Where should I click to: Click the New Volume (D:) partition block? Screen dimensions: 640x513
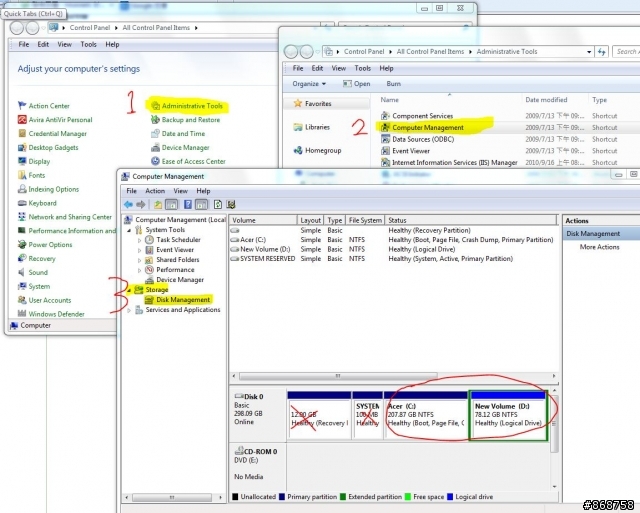508,416
